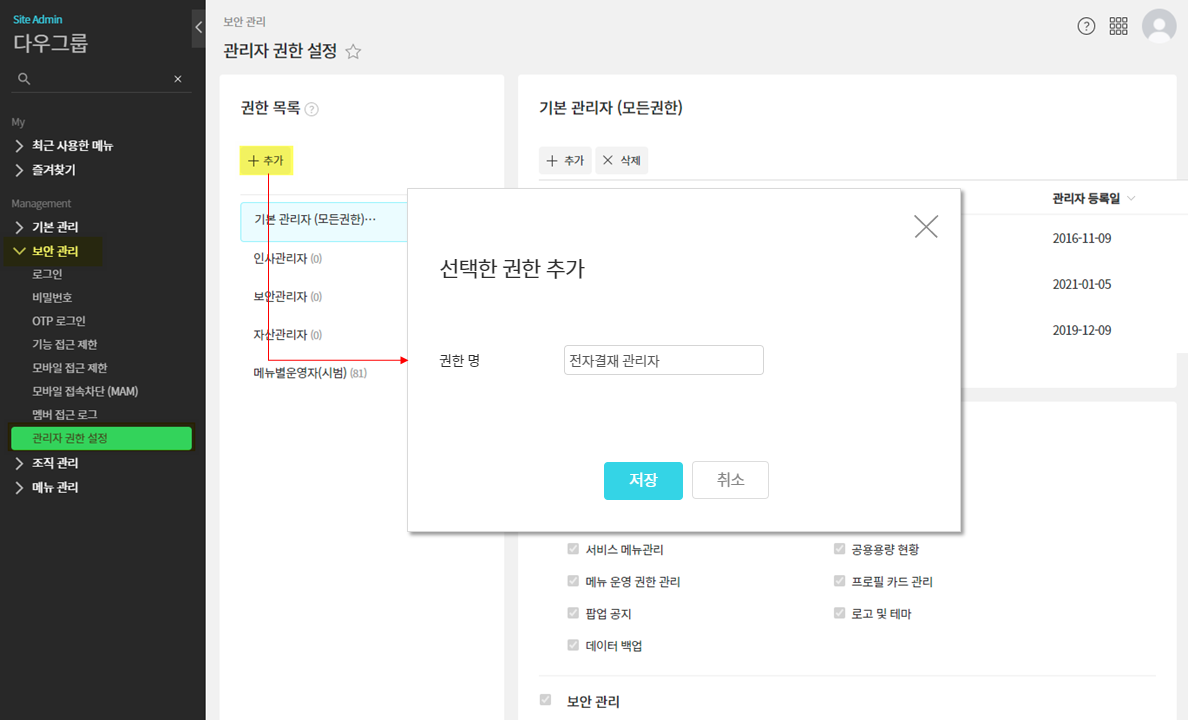
Task: Click the 권한 명 text input field
Action: [663, 360]
